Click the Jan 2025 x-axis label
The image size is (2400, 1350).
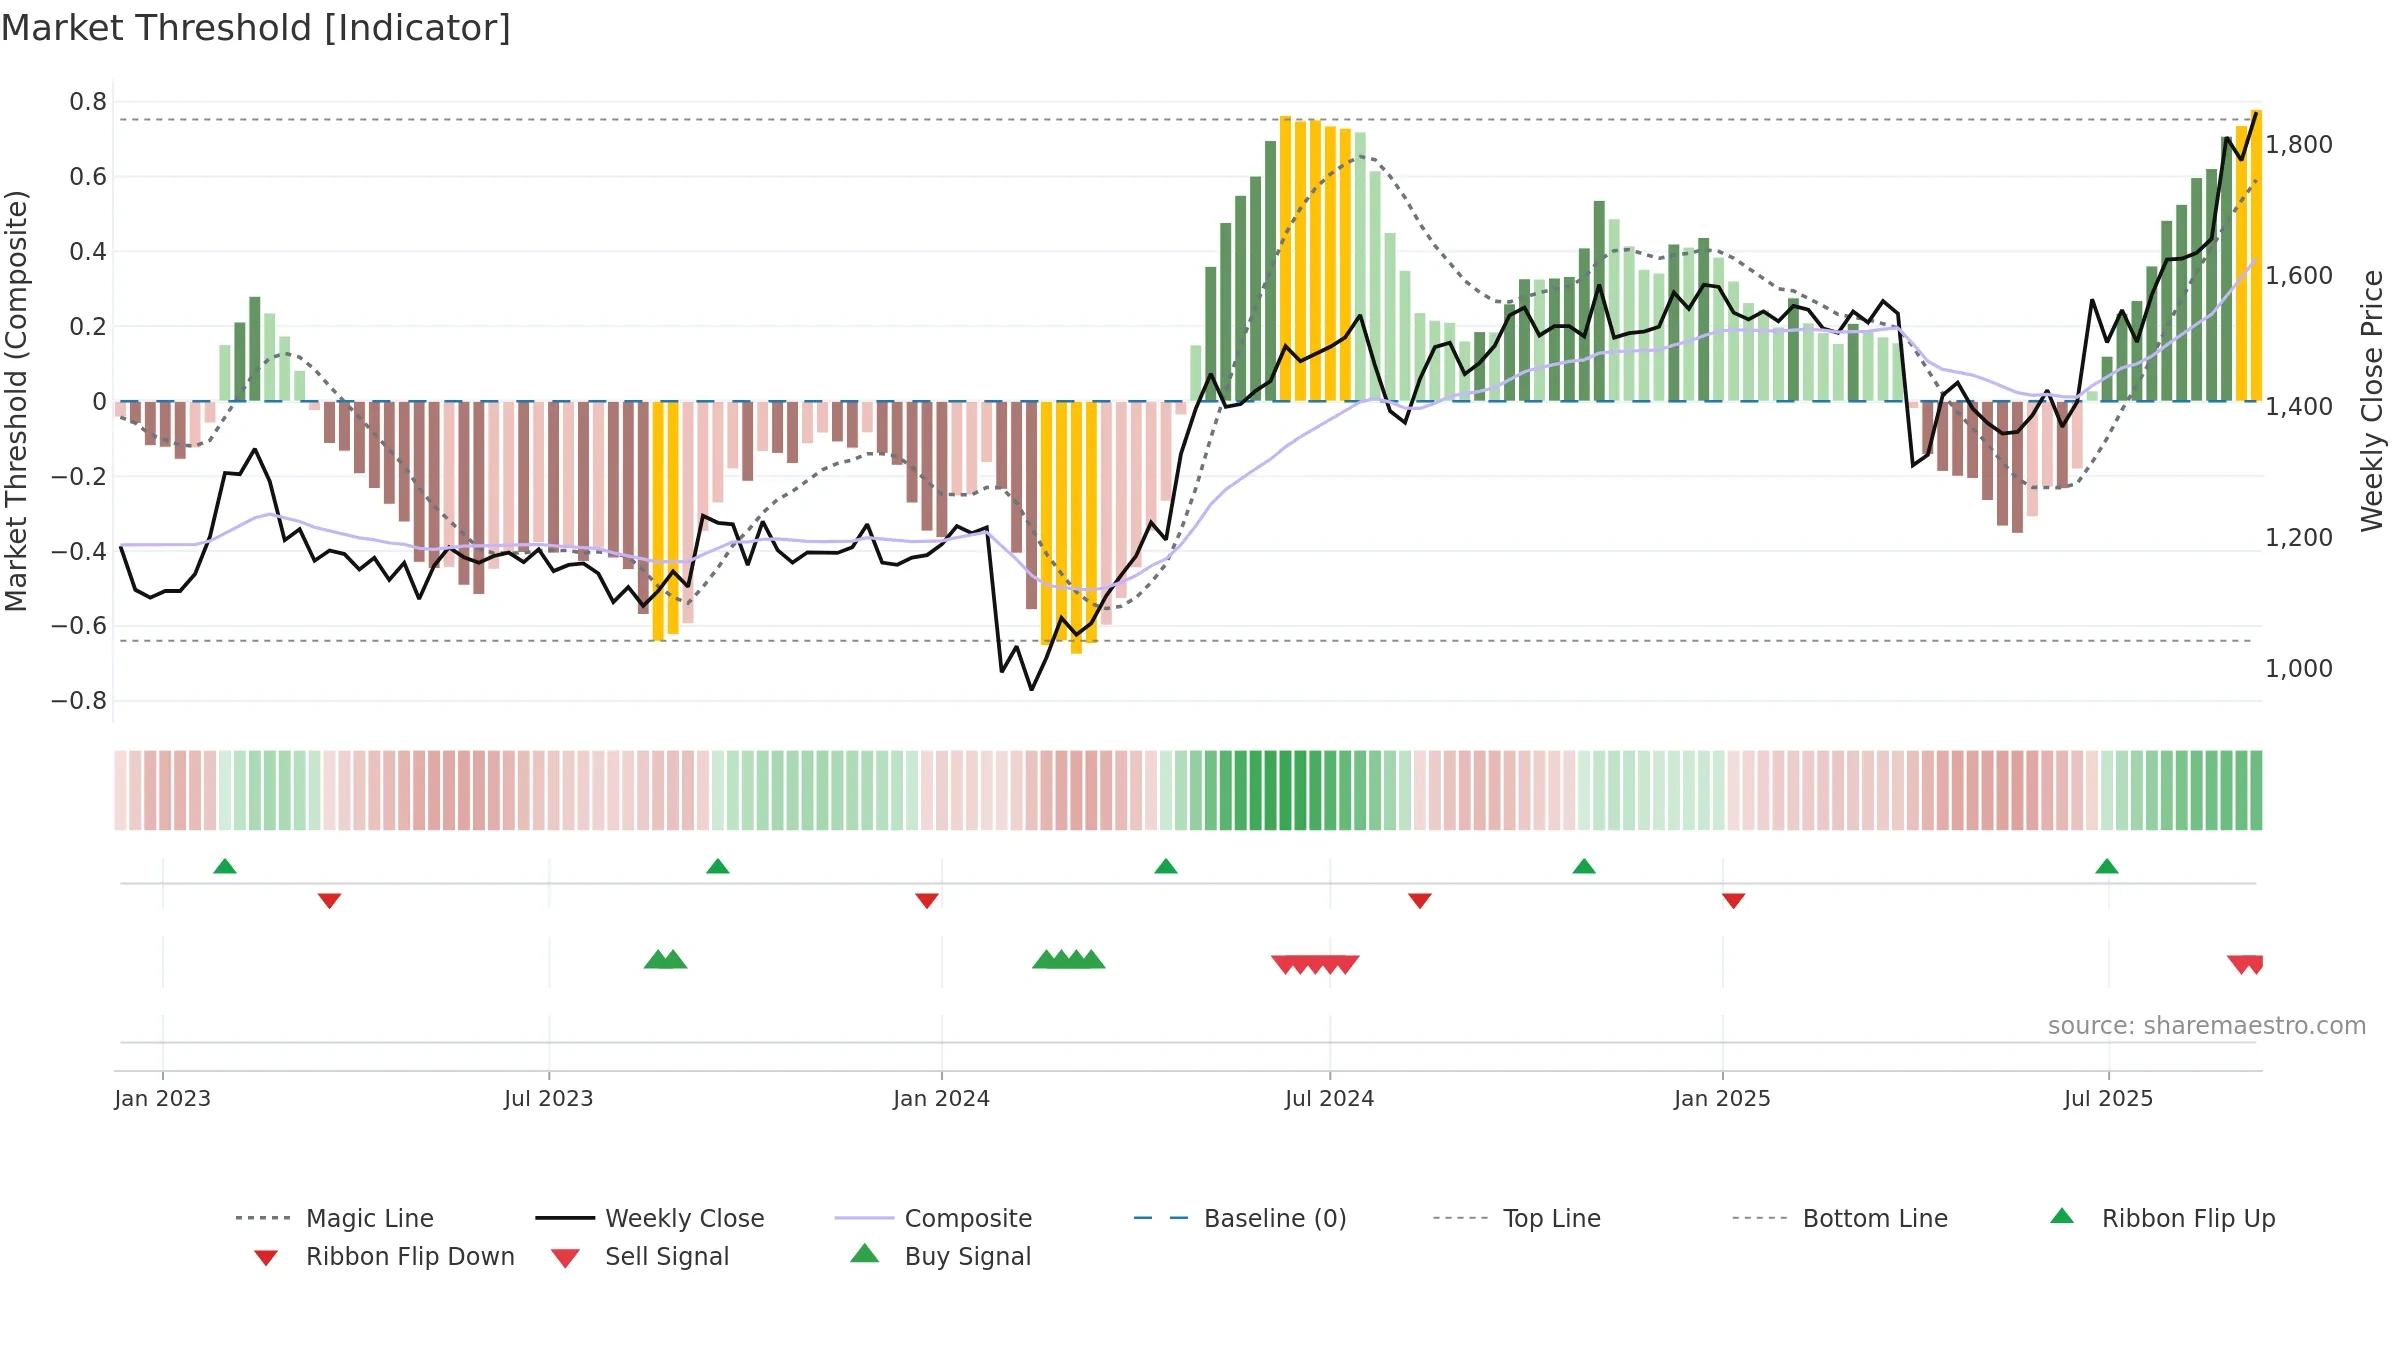(x=1723, y=1099)
